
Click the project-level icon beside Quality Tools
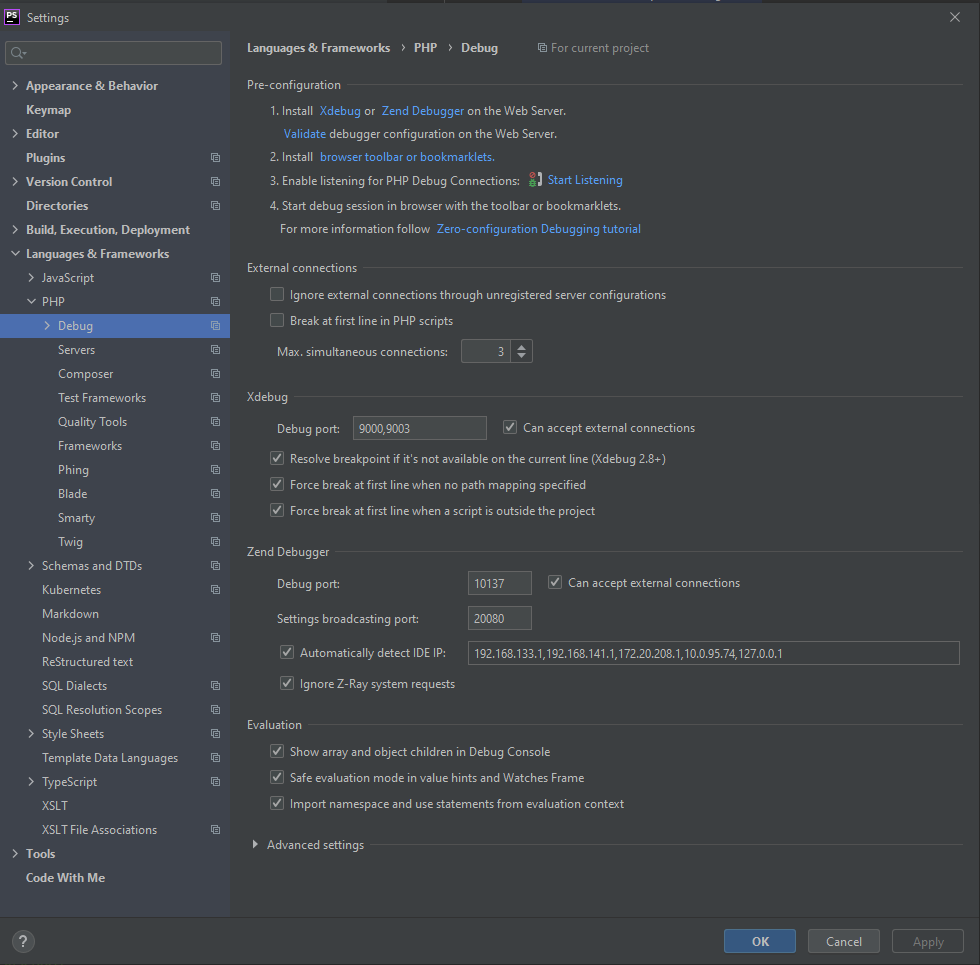215,422
